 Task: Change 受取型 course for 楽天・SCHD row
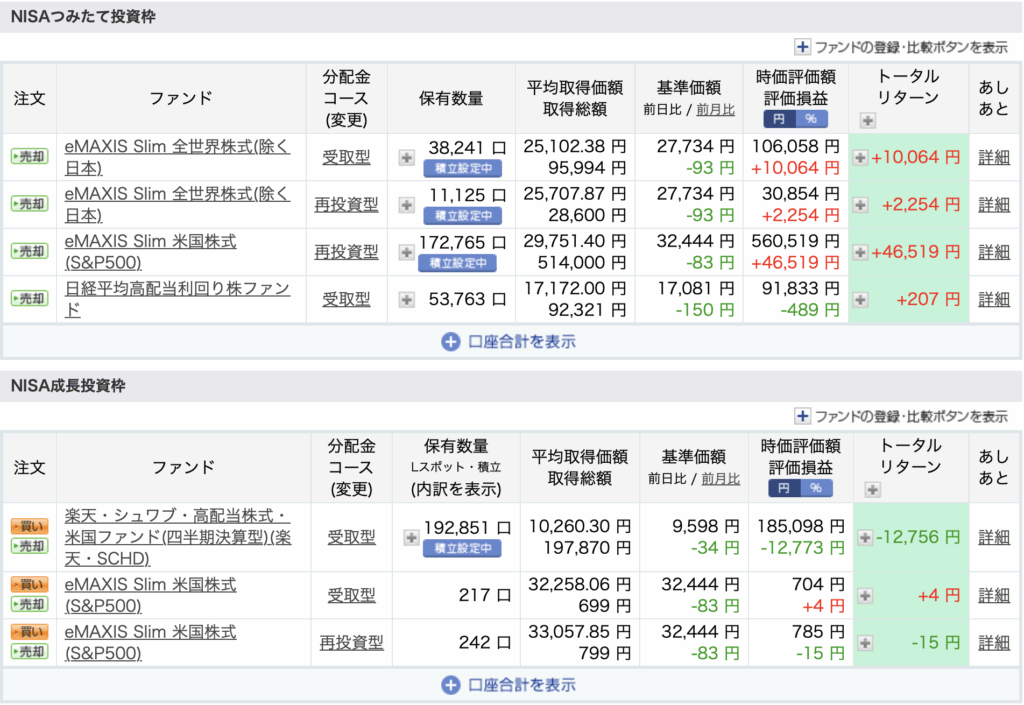[x=351, y=537]
